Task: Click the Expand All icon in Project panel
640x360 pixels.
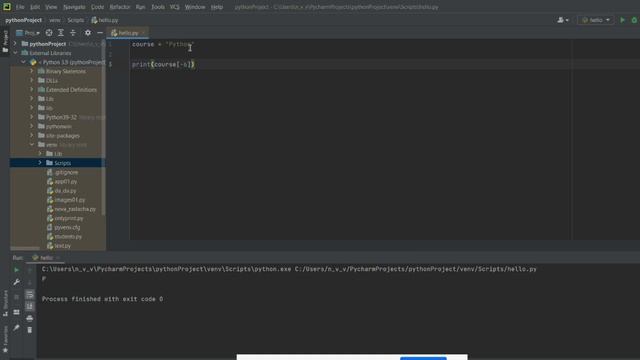Action: pyautogui.click(x=61, y=33)
